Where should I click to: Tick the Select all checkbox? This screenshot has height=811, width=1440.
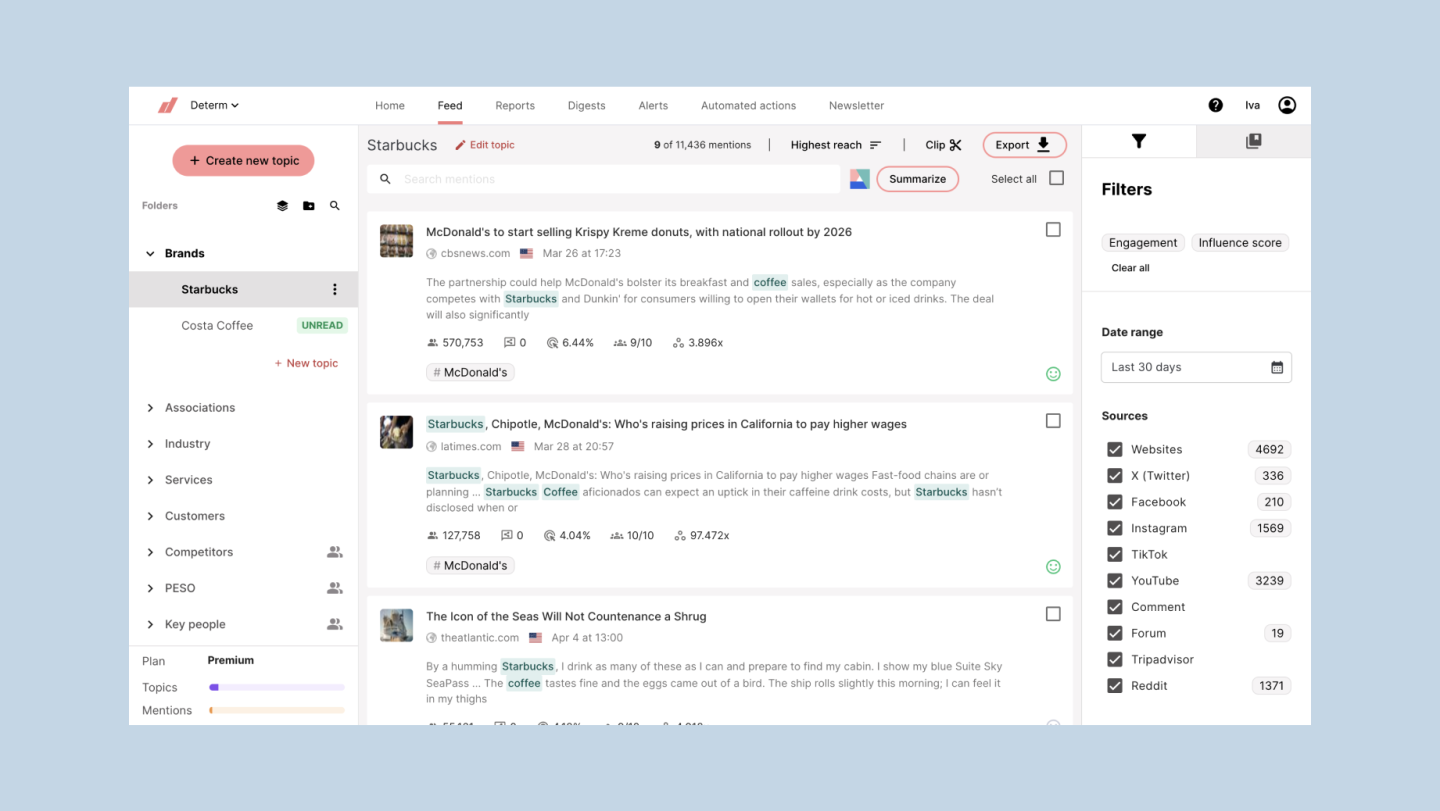1057,178
